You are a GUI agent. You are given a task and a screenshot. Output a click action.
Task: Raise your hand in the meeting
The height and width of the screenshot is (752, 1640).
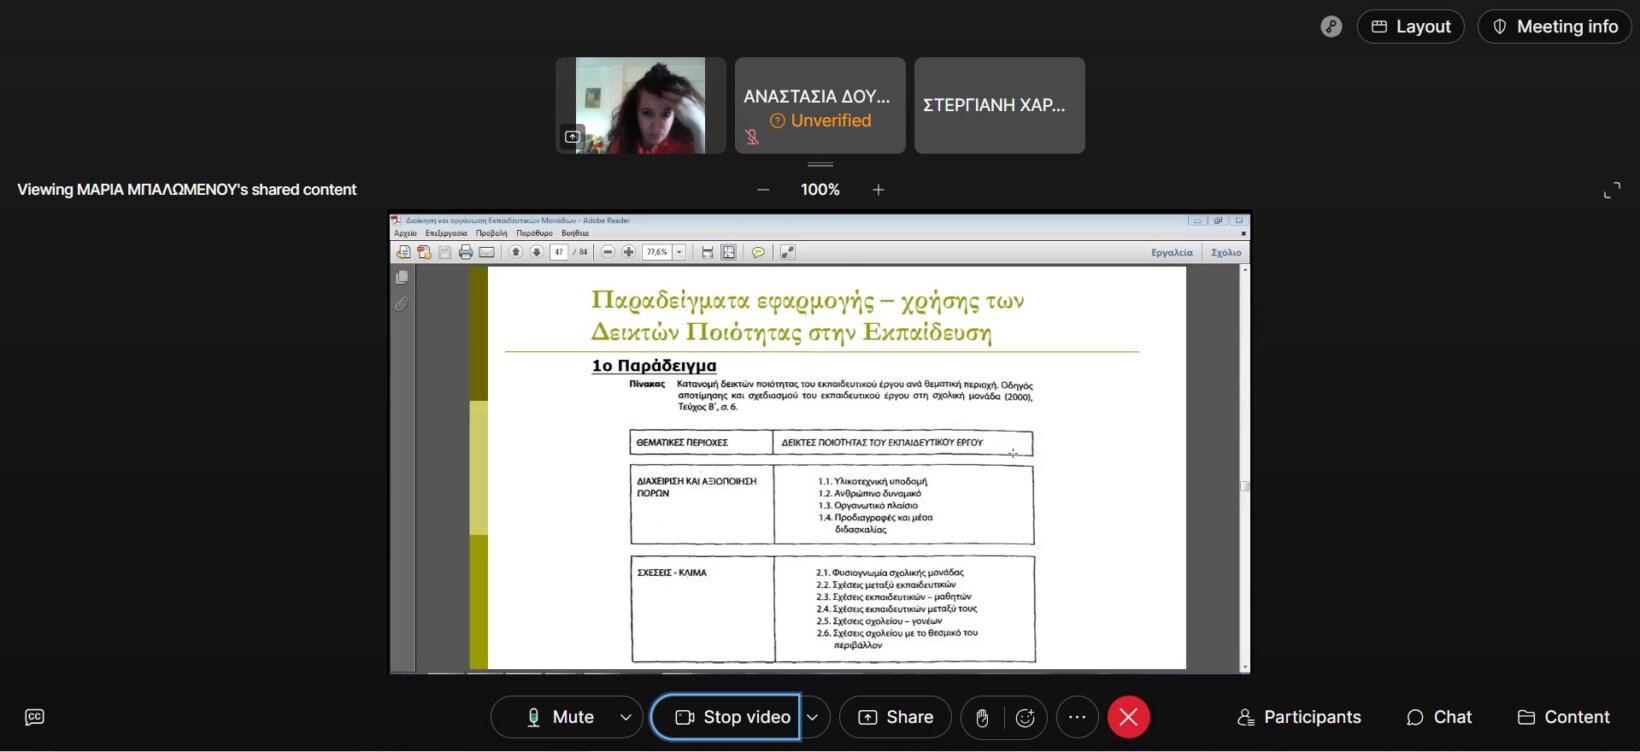click(x=982, y=717)
